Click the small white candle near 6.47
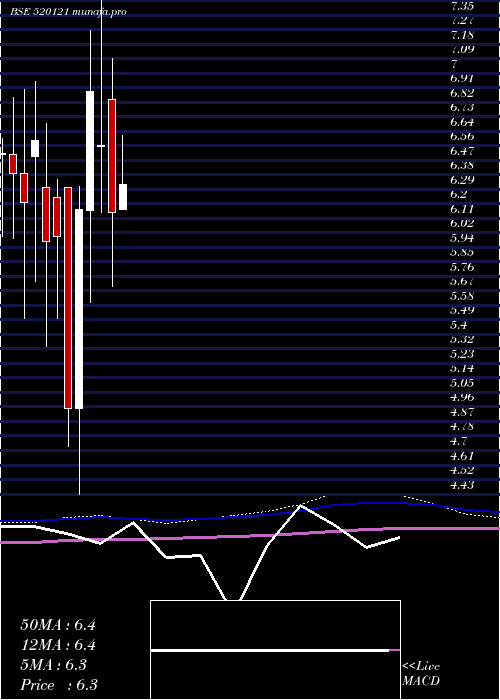Image resolution: width=500 pixels, height=700 pixels. (x=35, y=148)
